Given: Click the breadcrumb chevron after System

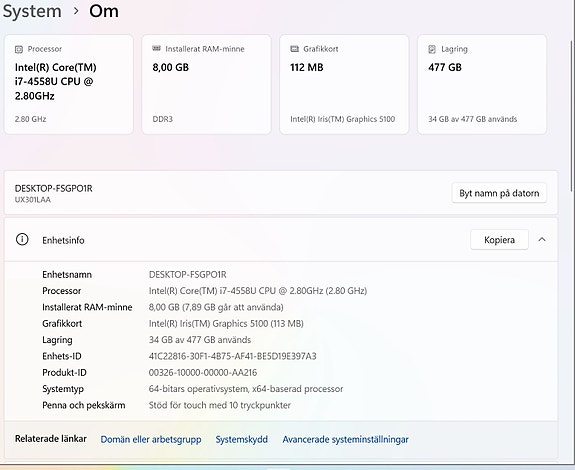Looking at the screenshot, I should [76, 11].
